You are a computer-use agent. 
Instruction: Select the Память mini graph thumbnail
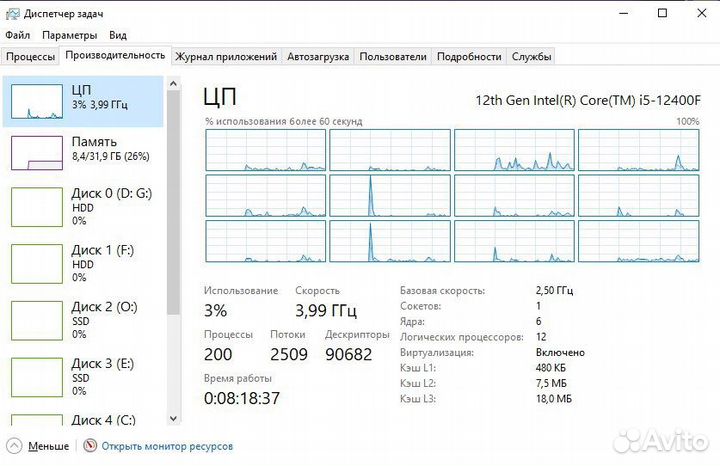tap(37, 153)
